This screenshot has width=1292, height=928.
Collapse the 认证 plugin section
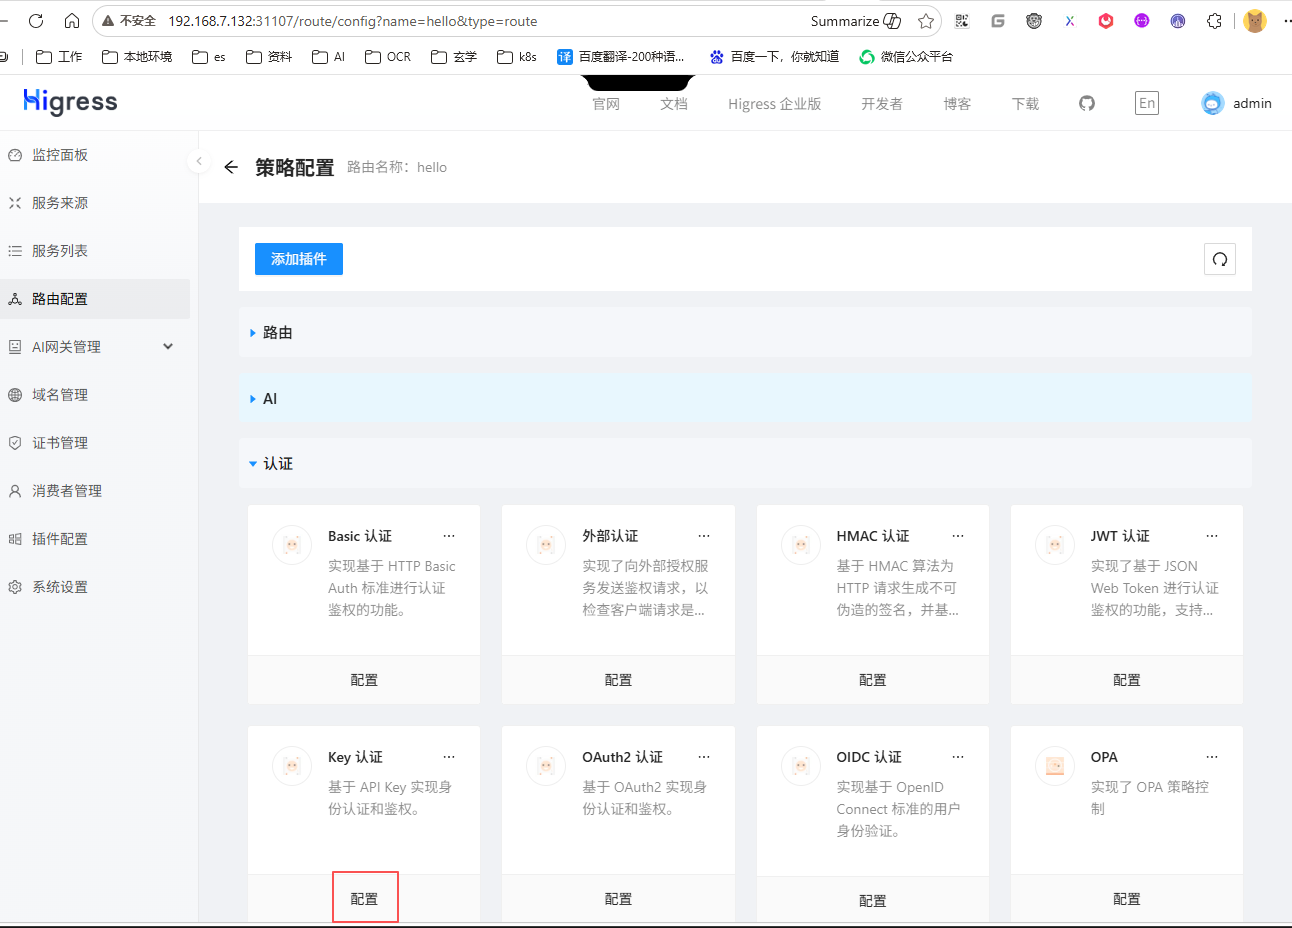click(x=745, y=463)
